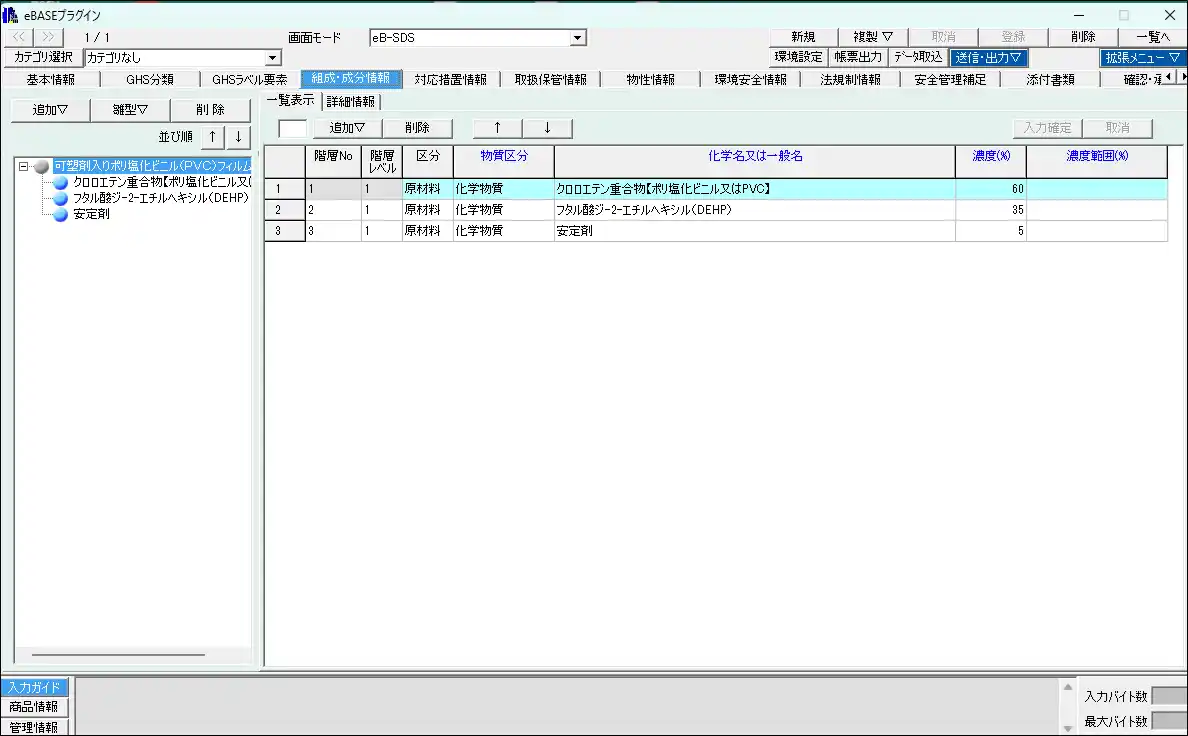
Task: Expand the 送信・出力 dropdown menu
Action: click(988, 58)
